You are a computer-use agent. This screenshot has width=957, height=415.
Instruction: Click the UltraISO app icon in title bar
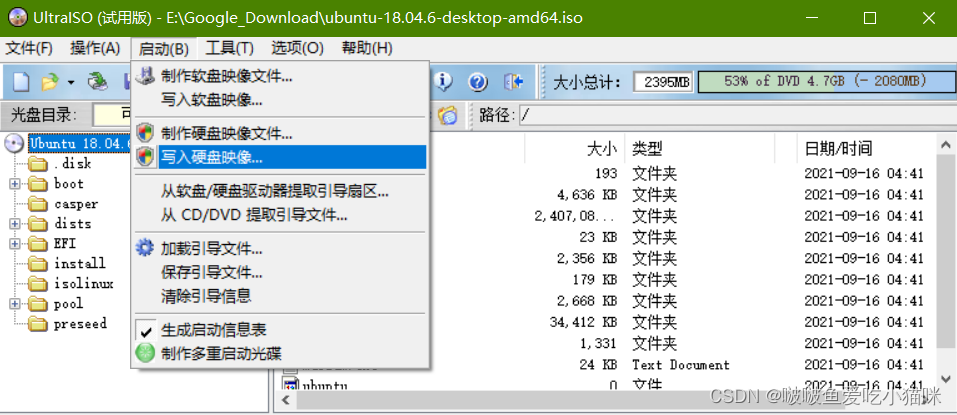pos(17,18)
